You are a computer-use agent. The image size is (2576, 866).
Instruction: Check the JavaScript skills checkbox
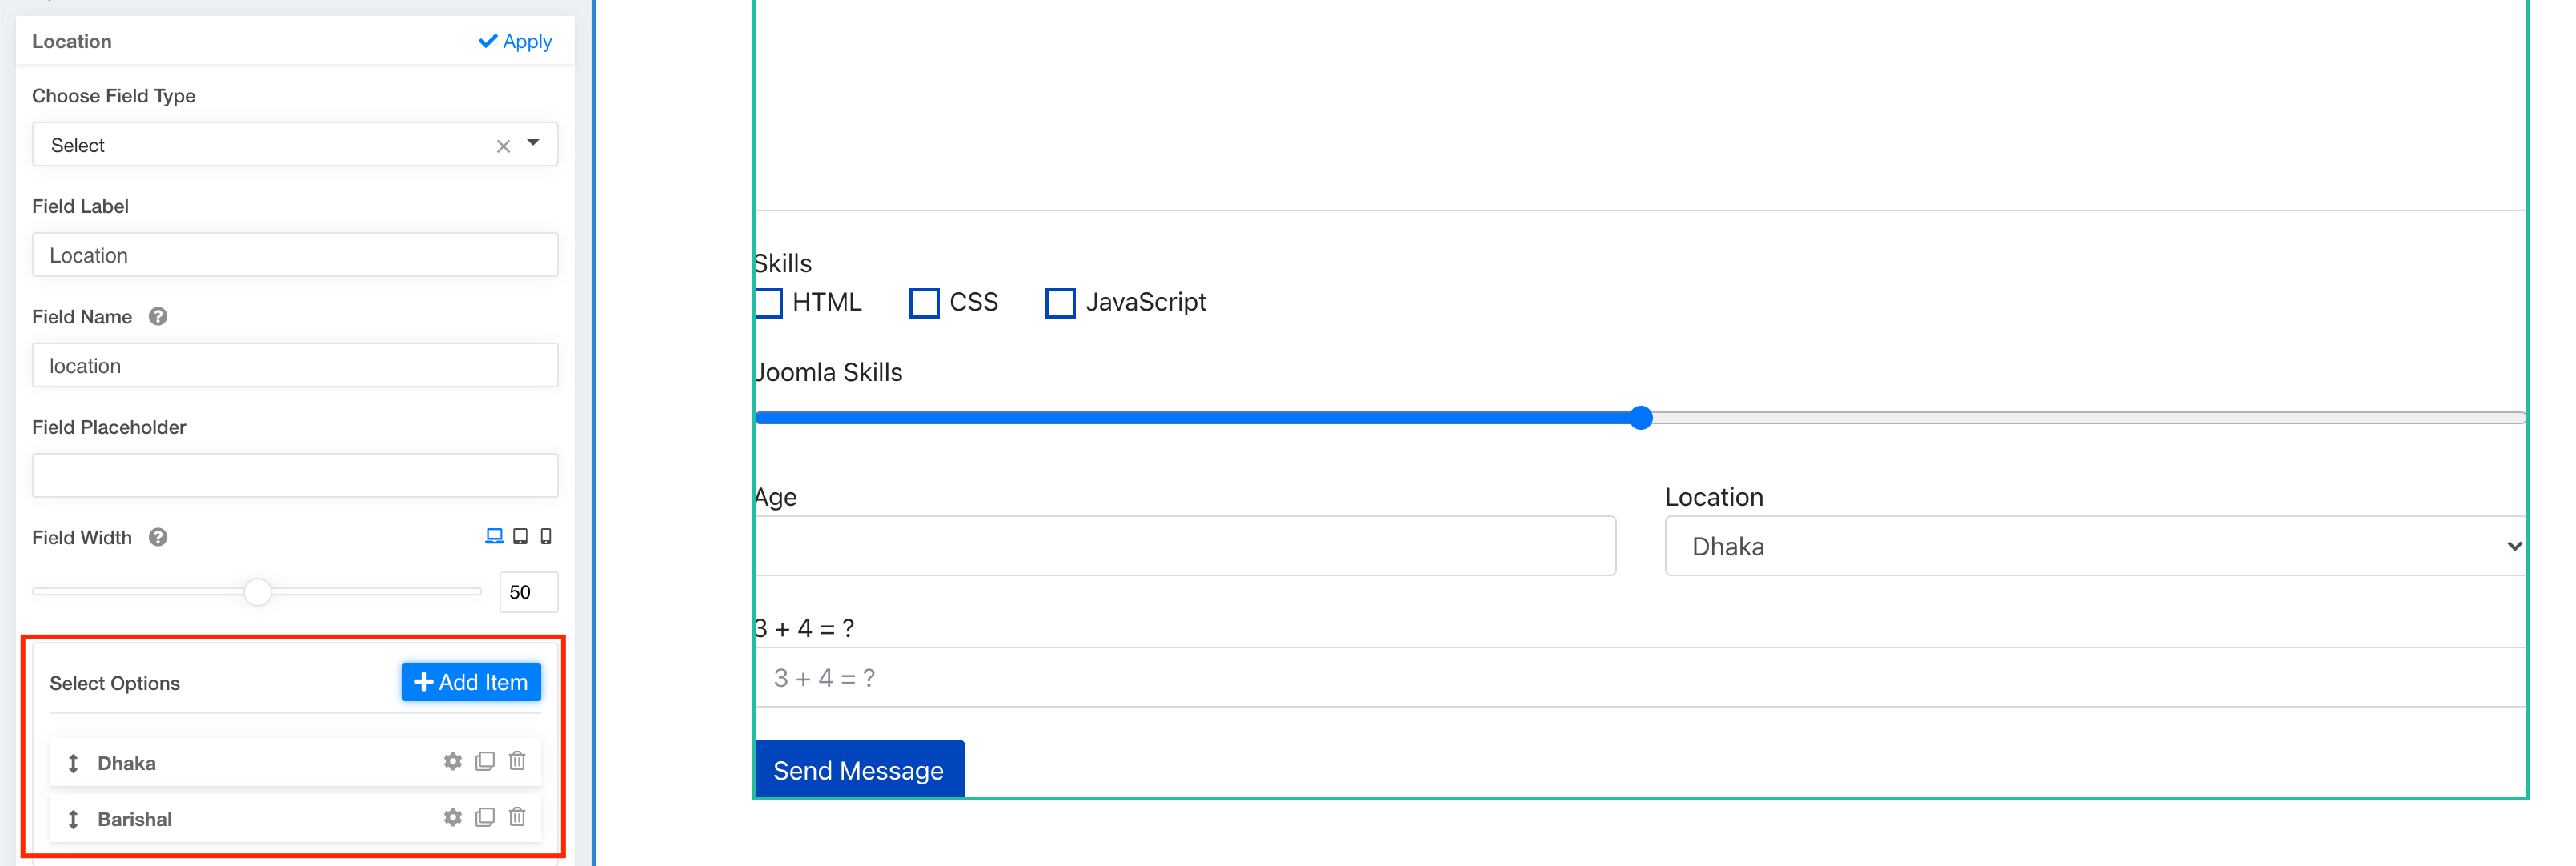1060,303
